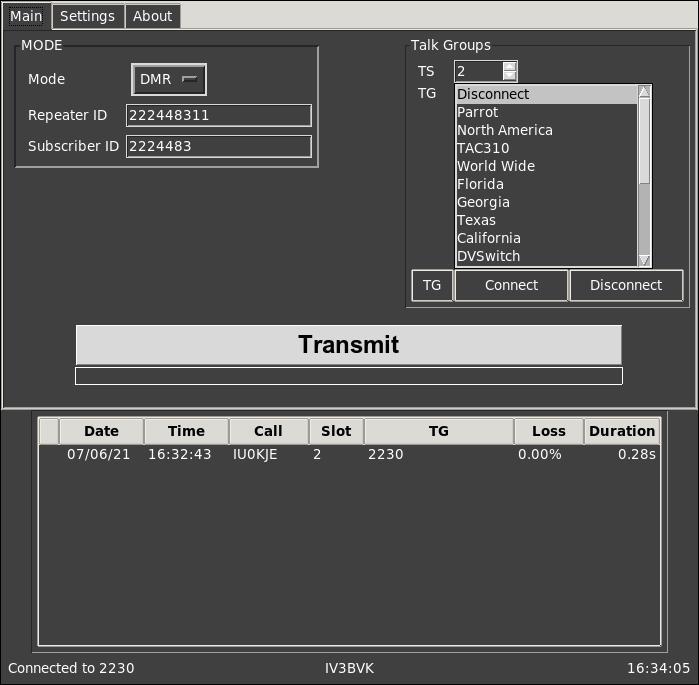Click the Disconnect button
Screen dimensions: 699x685
(x=626, y=285)
